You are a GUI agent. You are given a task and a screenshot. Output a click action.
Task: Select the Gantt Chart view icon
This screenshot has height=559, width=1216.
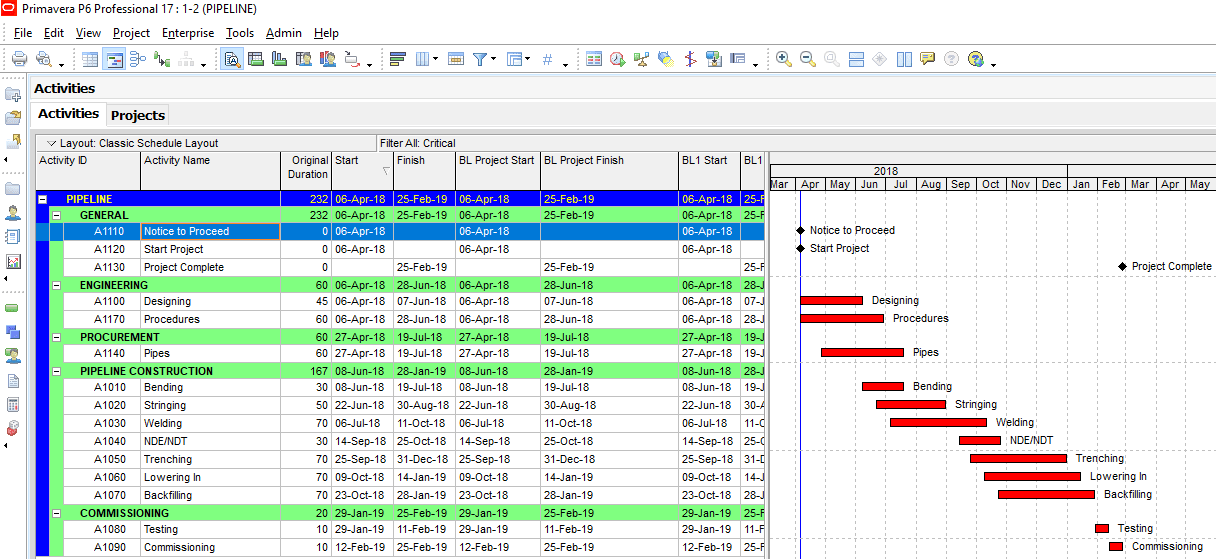click(x=114, y=59)
